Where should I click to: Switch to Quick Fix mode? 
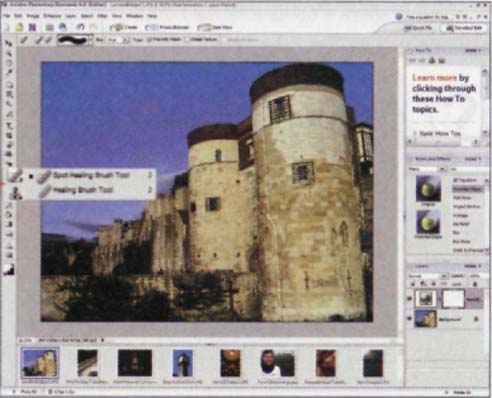418,28
